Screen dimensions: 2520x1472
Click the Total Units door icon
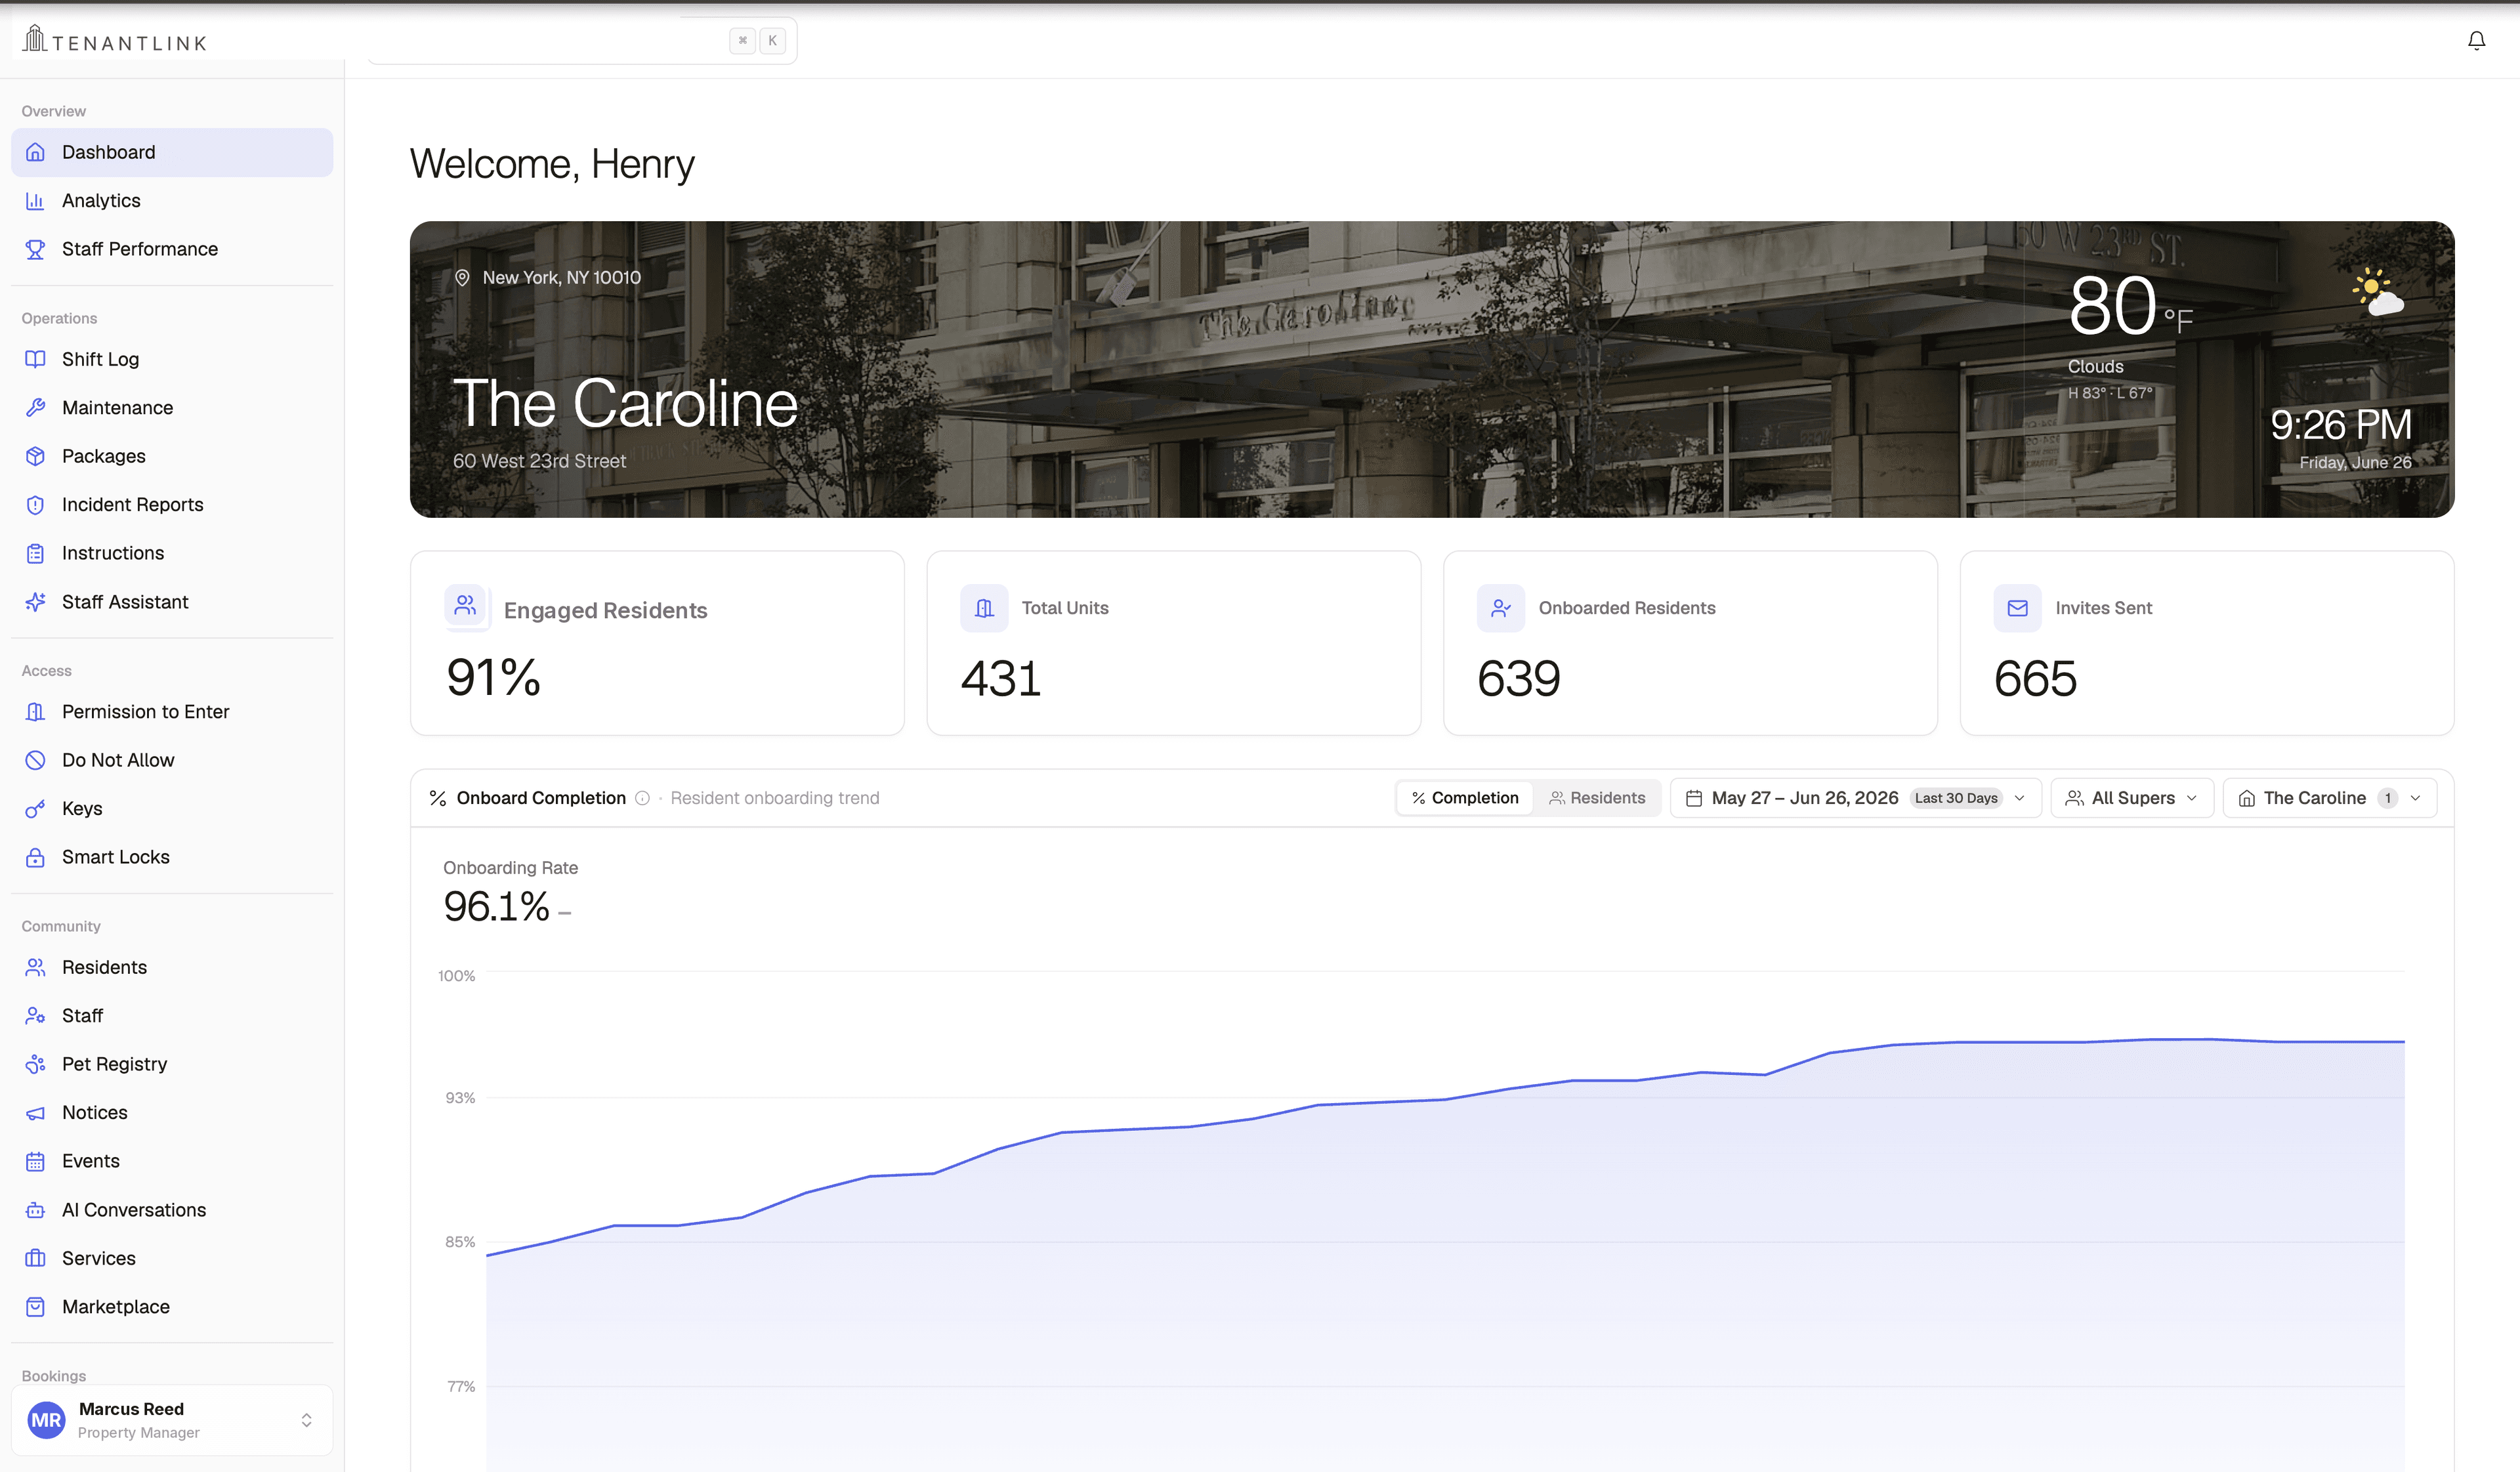984,608
